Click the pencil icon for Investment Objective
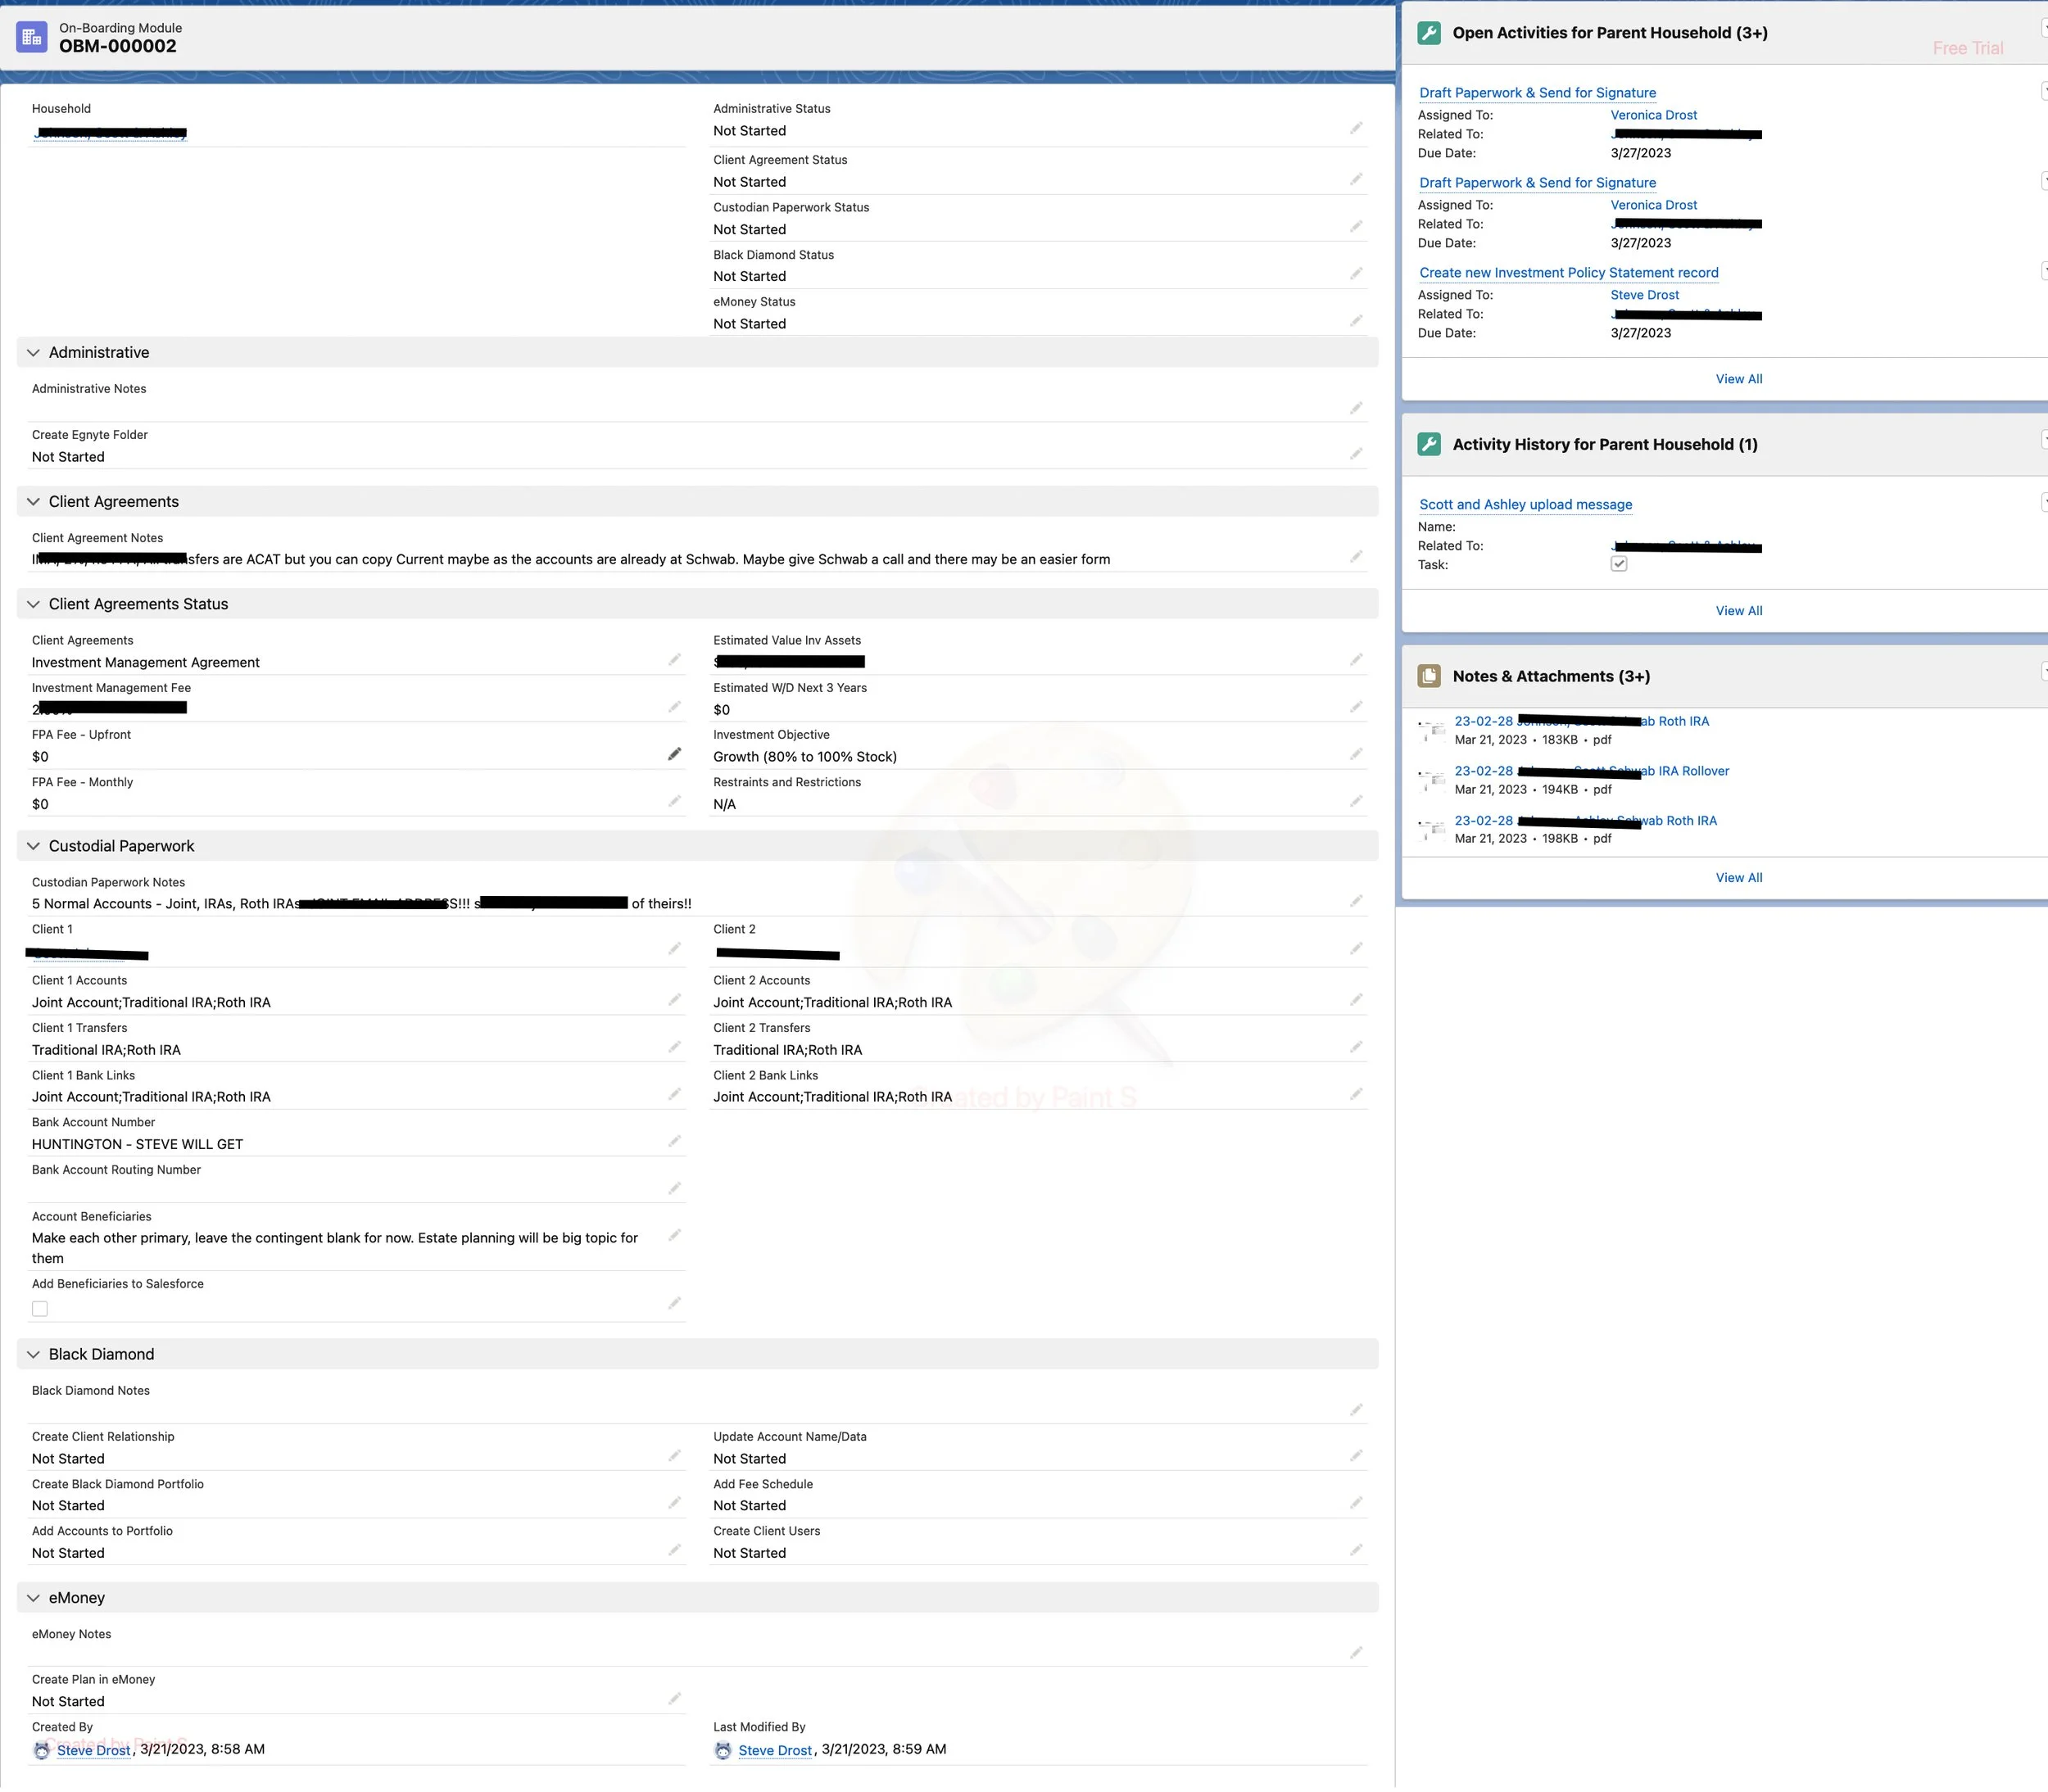The image size is (2048, 1792). (x=1357, y=754)
